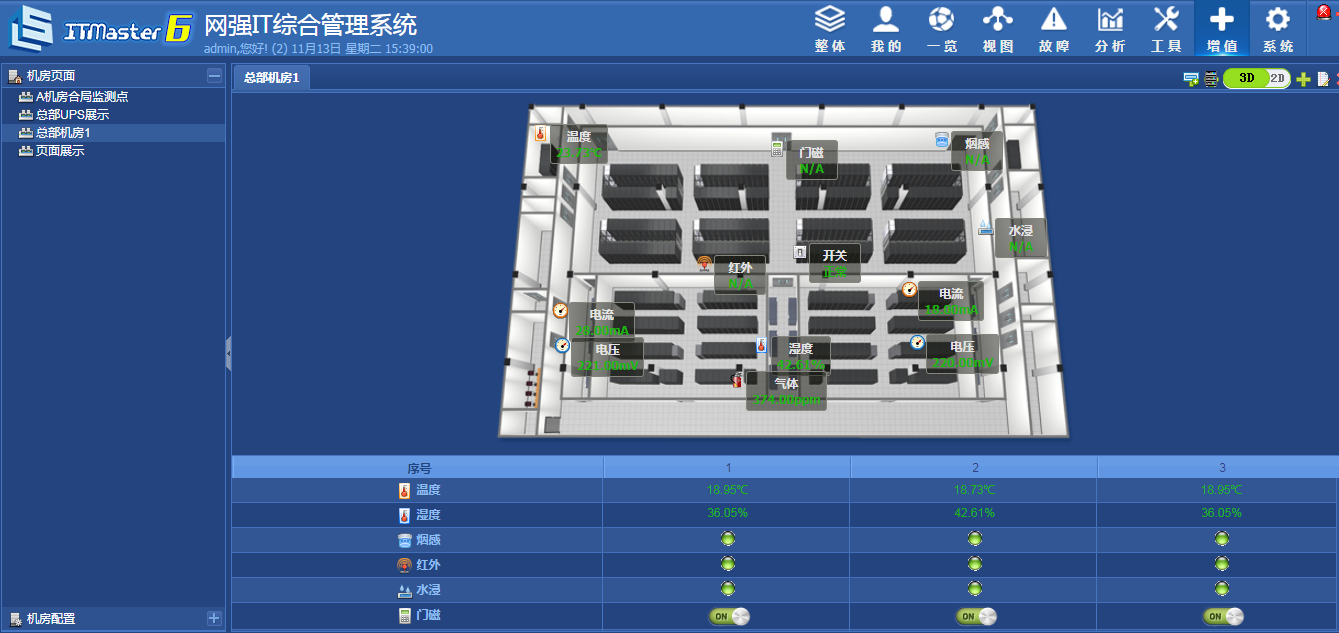1339x633 pixels.
Task: Collapse the left sidebar with splitter handle
Action: click(x=228, y=353)
